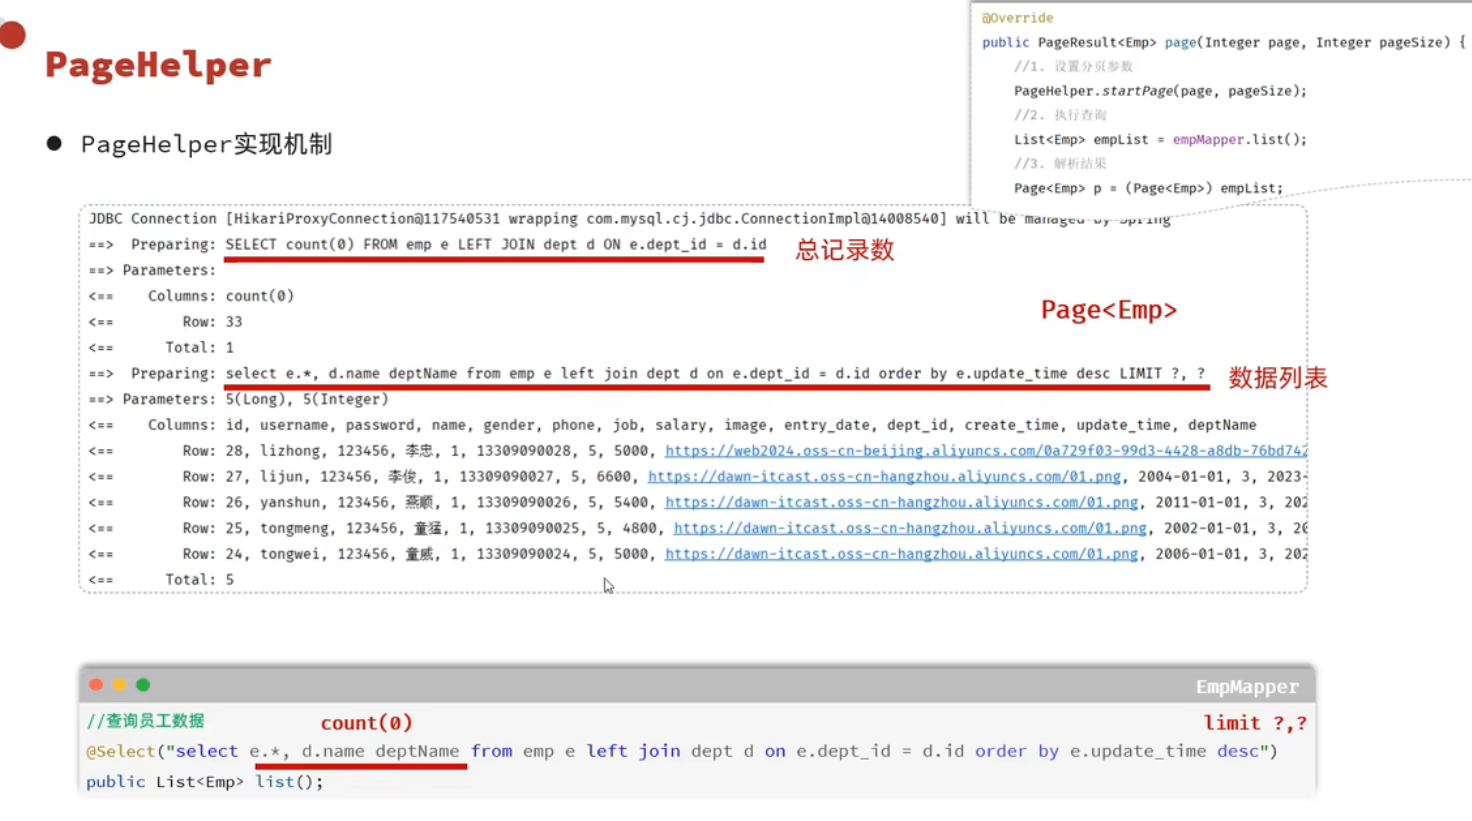Click the 'EmpMapper' window title
The height and width of the screenshot is (821, 1472).
tap(1247, 687)
